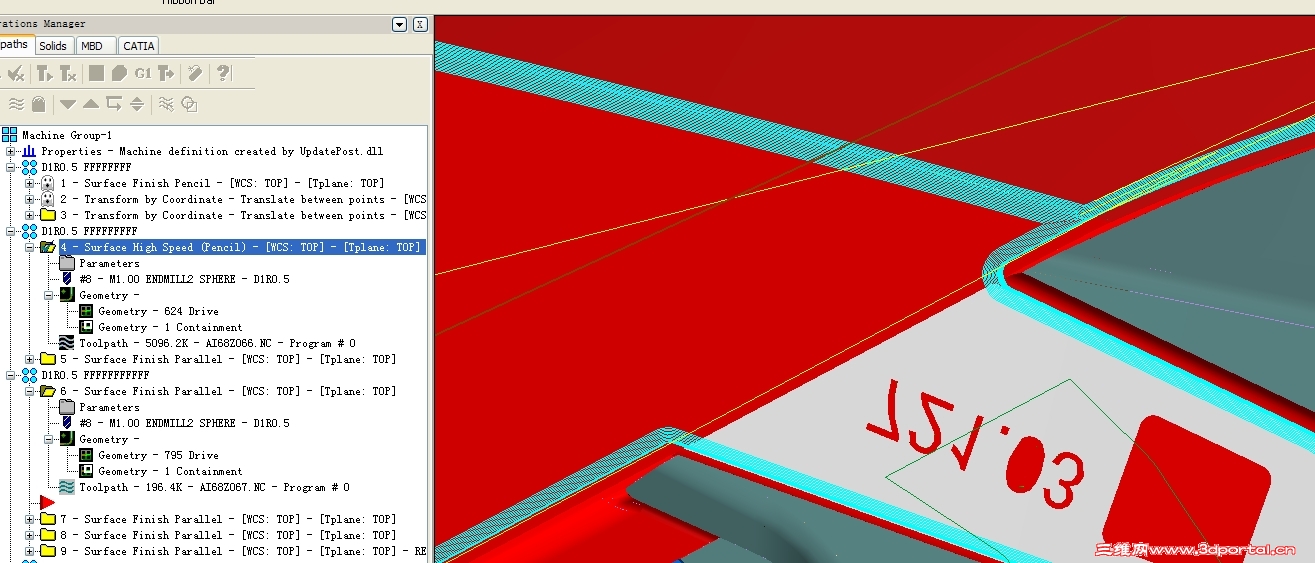This screenshot has height=563, width=1315.
Task: Click the toggle toolpath display waves icon
Action: (16, 103)
